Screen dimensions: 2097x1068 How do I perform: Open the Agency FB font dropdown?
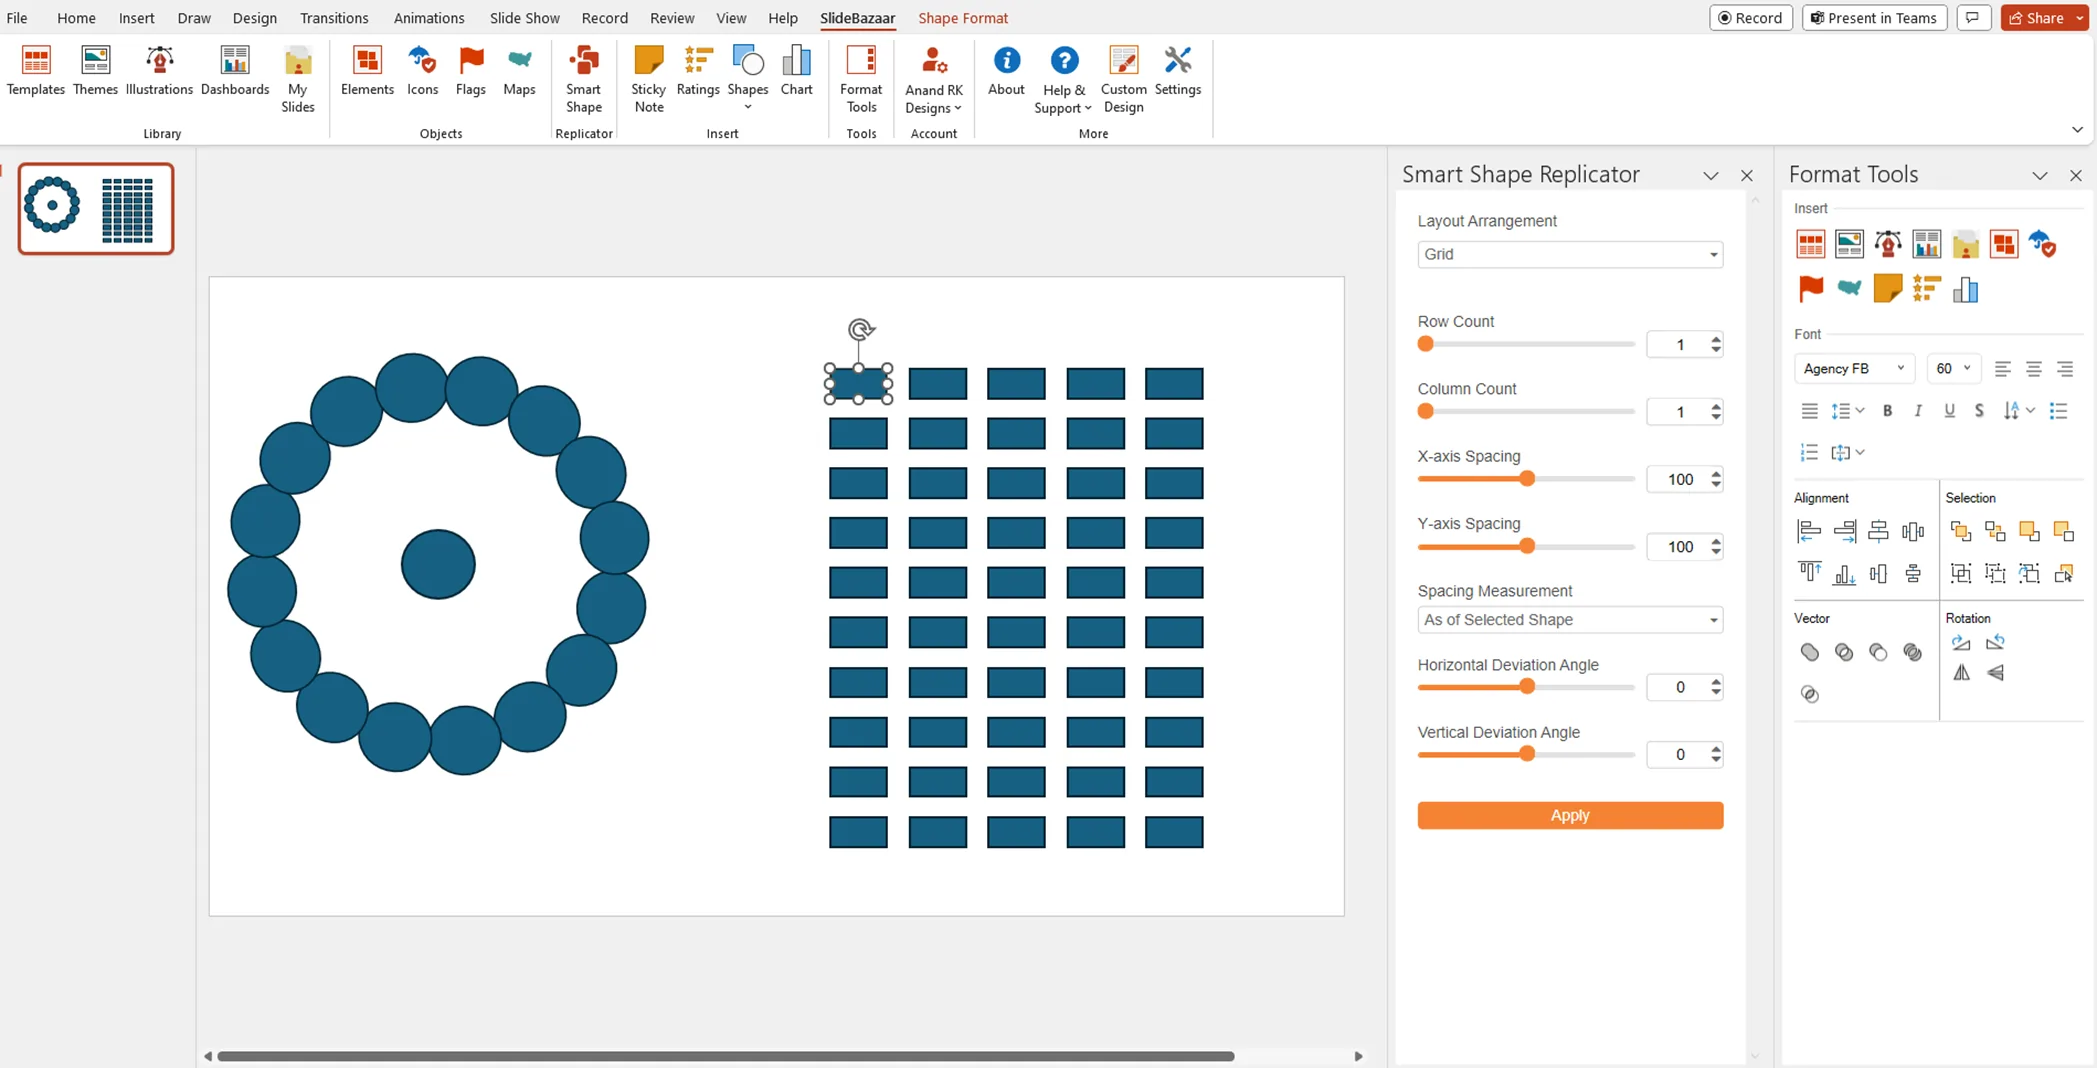(x=1854, y=368)
